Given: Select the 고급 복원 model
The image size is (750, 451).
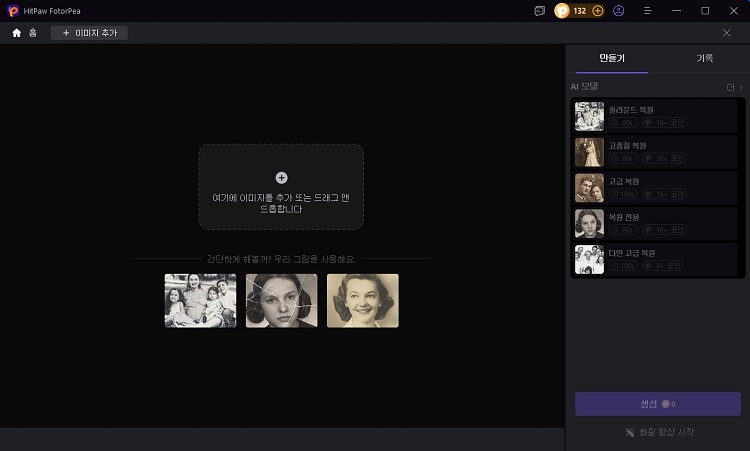Looking at the screenshot, I should [x=655, y=188].
